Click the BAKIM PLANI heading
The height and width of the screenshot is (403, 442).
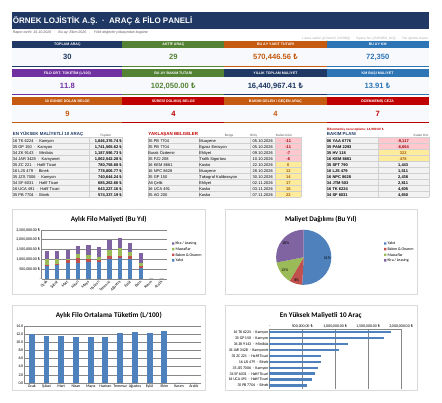pyautogui.click(x=341, y=133)
